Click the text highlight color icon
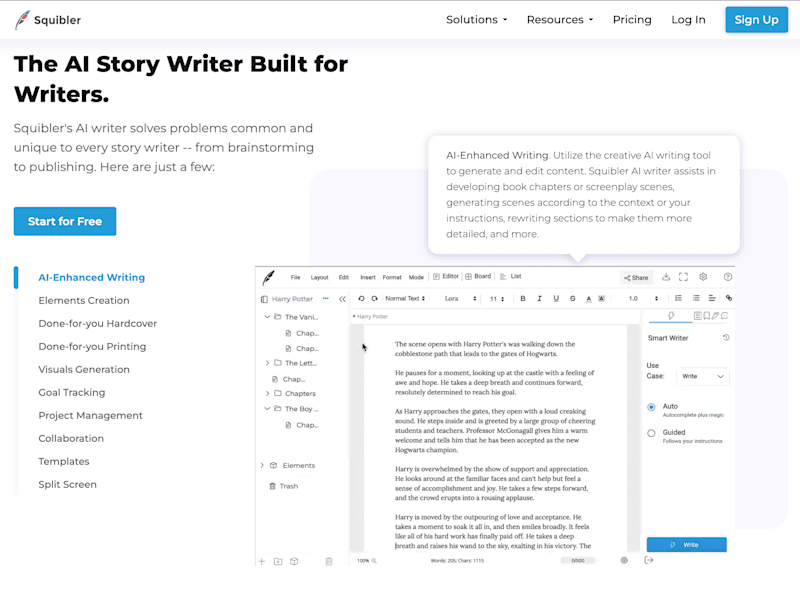This screenshot has width=800, height=600. pos(602,298)
